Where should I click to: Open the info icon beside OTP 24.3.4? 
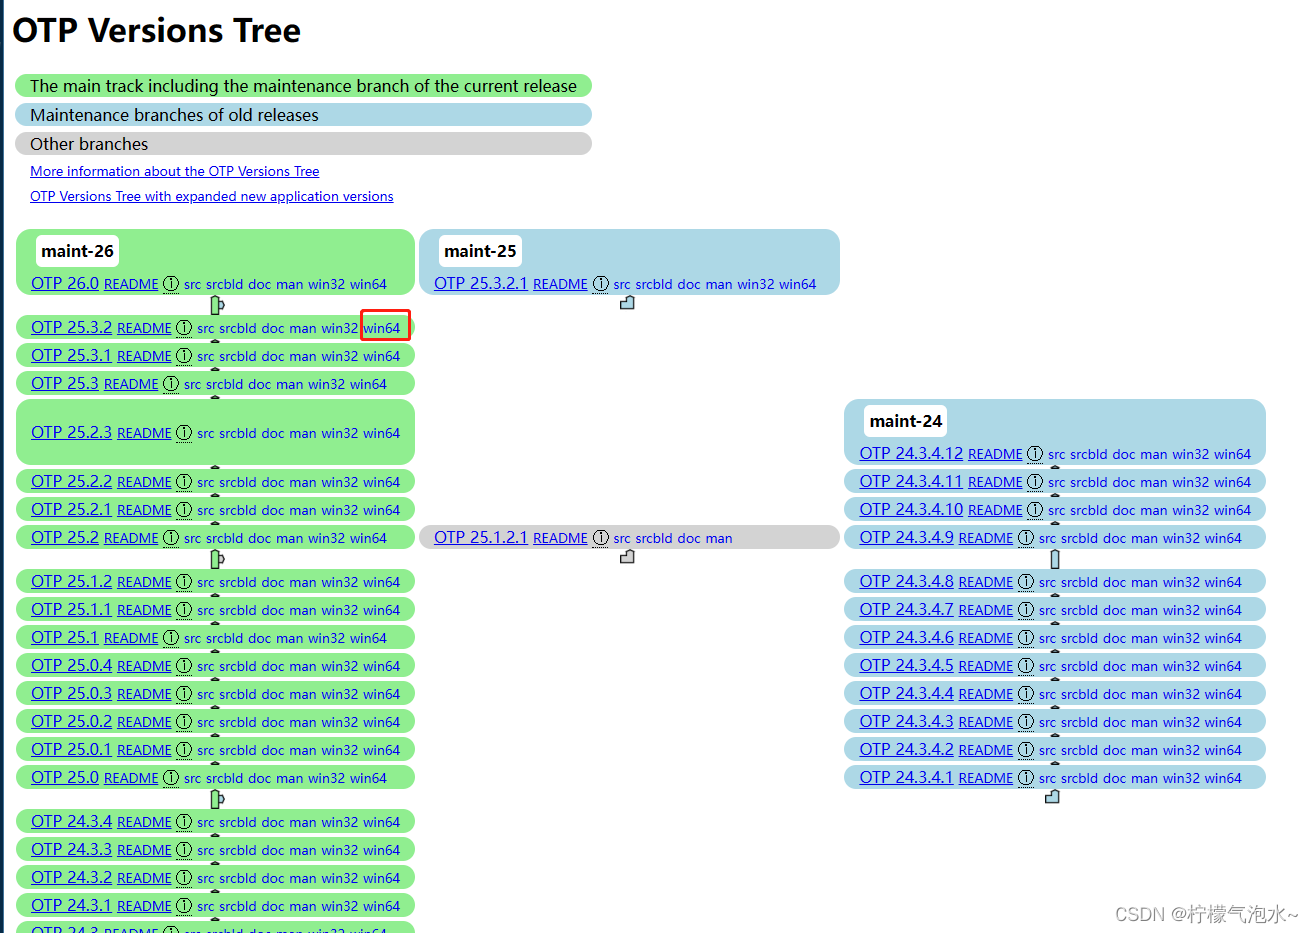(x=184, y=822)
